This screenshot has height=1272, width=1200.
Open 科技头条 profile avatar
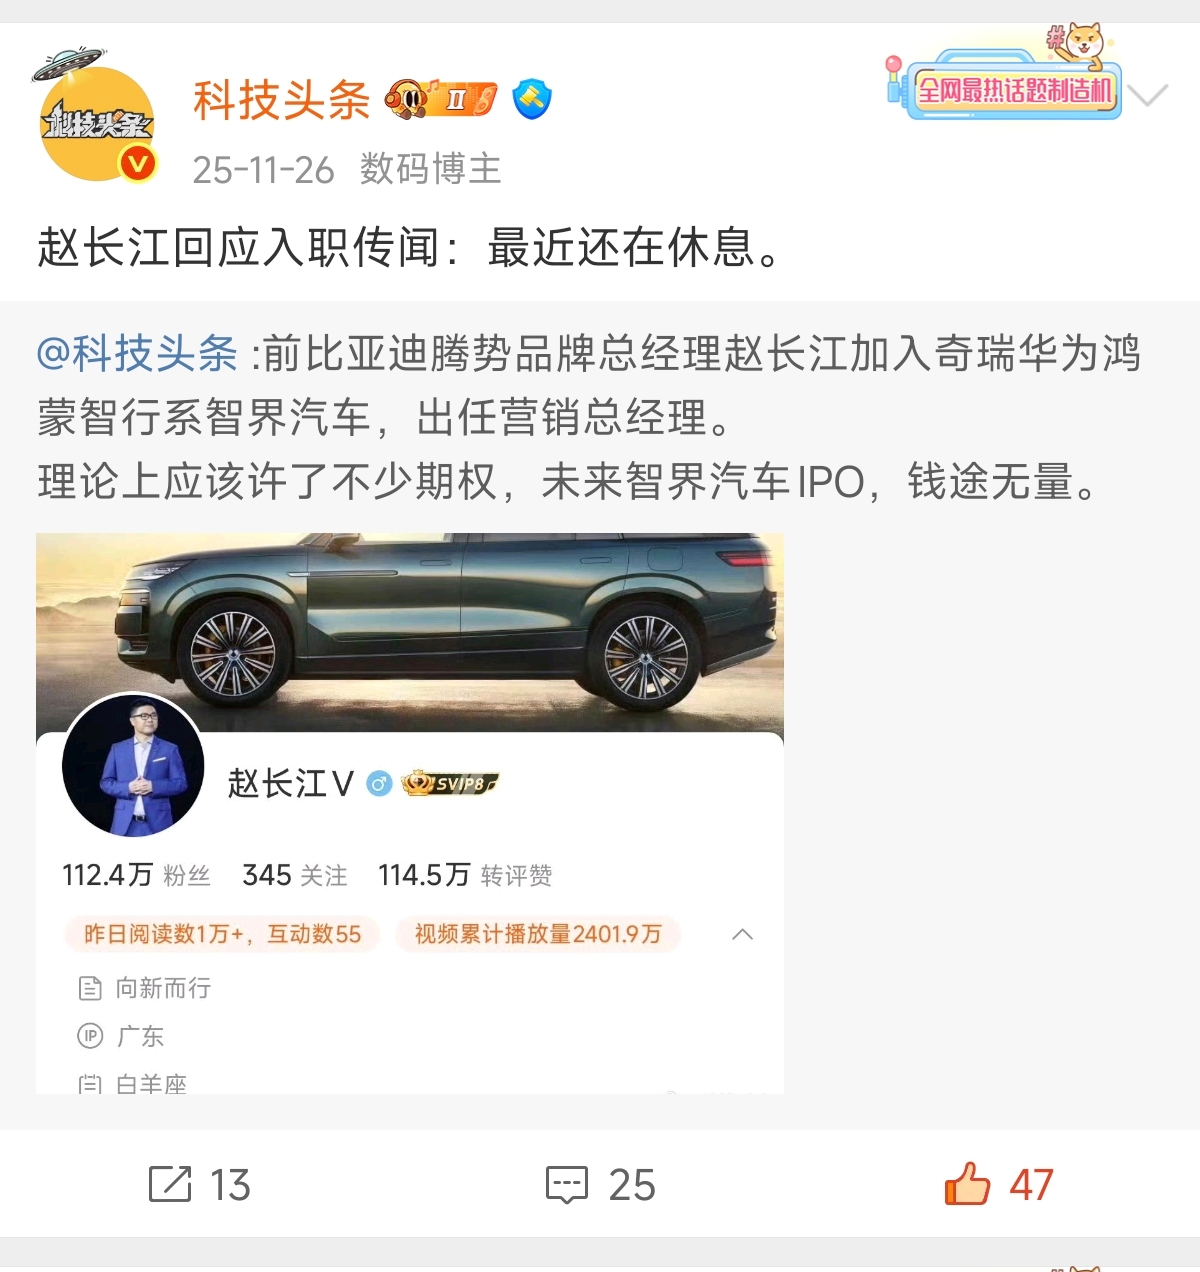[97, 122]
